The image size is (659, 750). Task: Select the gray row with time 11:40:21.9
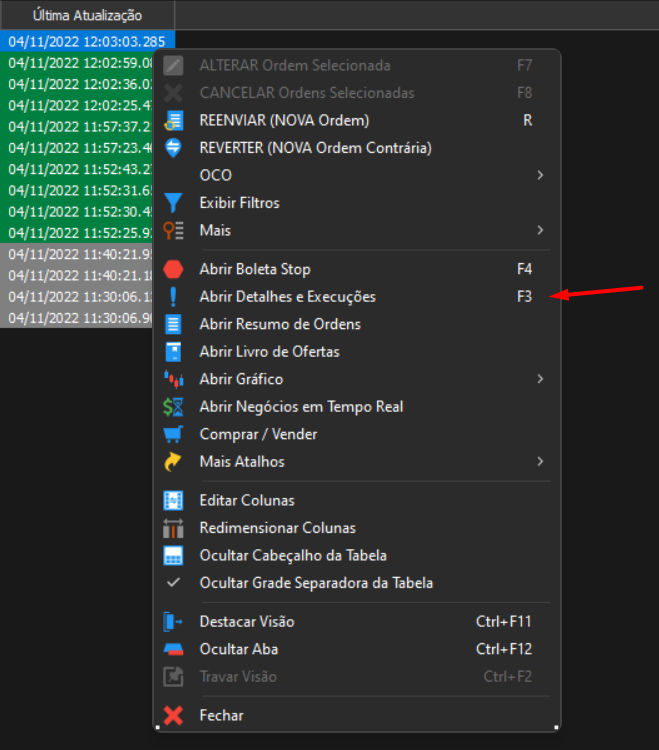pos(77,254)
